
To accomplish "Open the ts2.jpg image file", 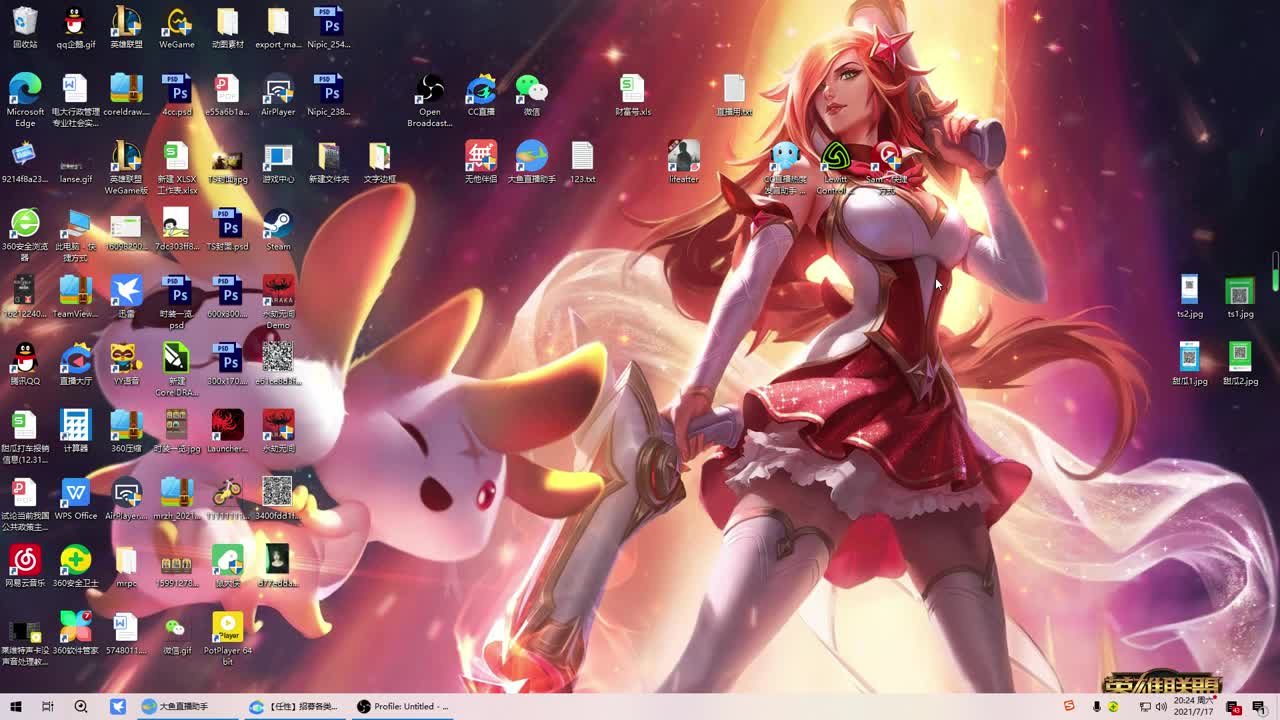I will pyautogui.click(x=1189, y=291).
